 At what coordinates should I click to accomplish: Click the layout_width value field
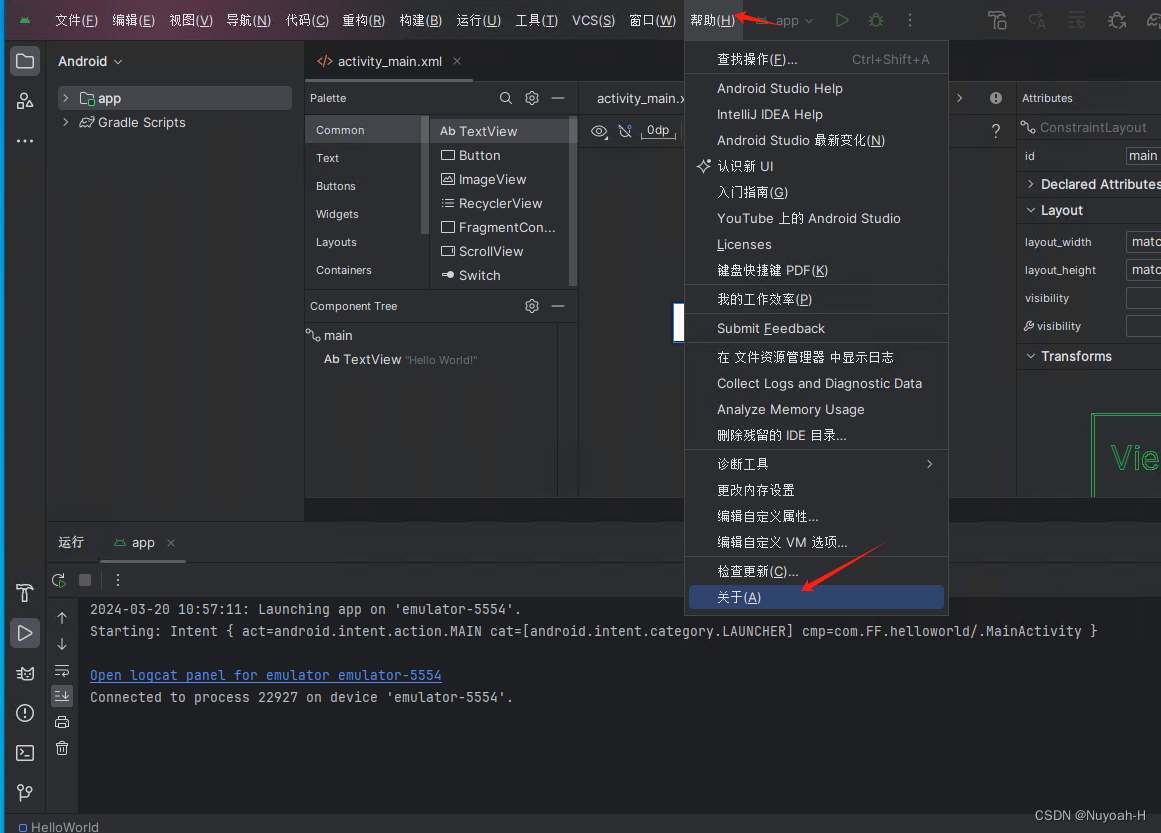coord(1142,241)
